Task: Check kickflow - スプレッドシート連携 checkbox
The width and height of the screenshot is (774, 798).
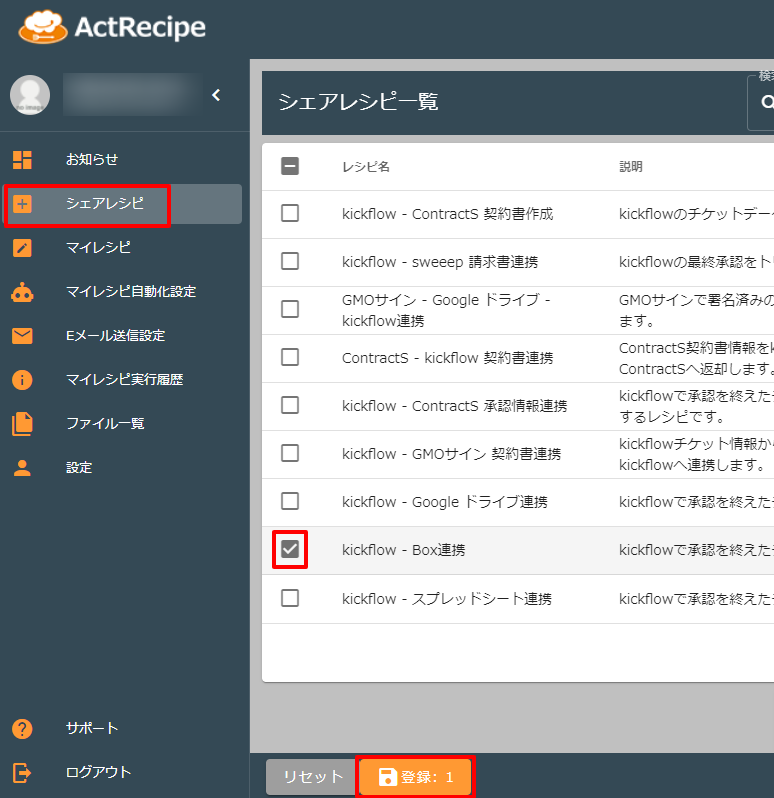Action: (290, 598)
